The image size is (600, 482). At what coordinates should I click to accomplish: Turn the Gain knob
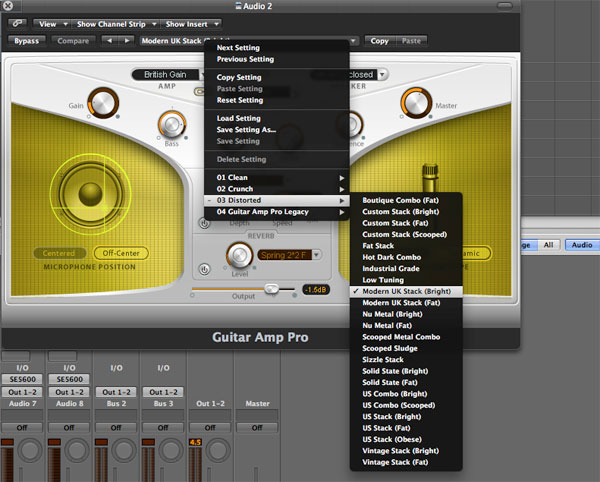[103, 103]
